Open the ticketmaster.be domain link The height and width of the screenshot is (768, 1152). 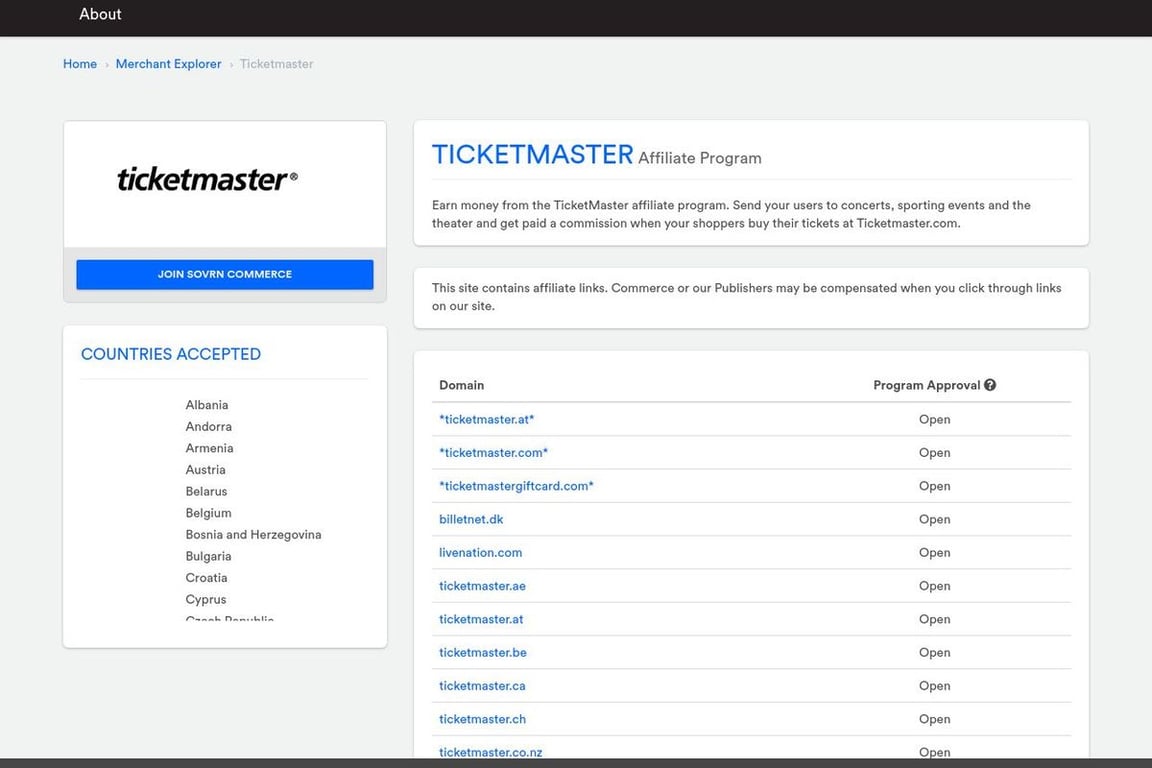[x=483, y=653]
